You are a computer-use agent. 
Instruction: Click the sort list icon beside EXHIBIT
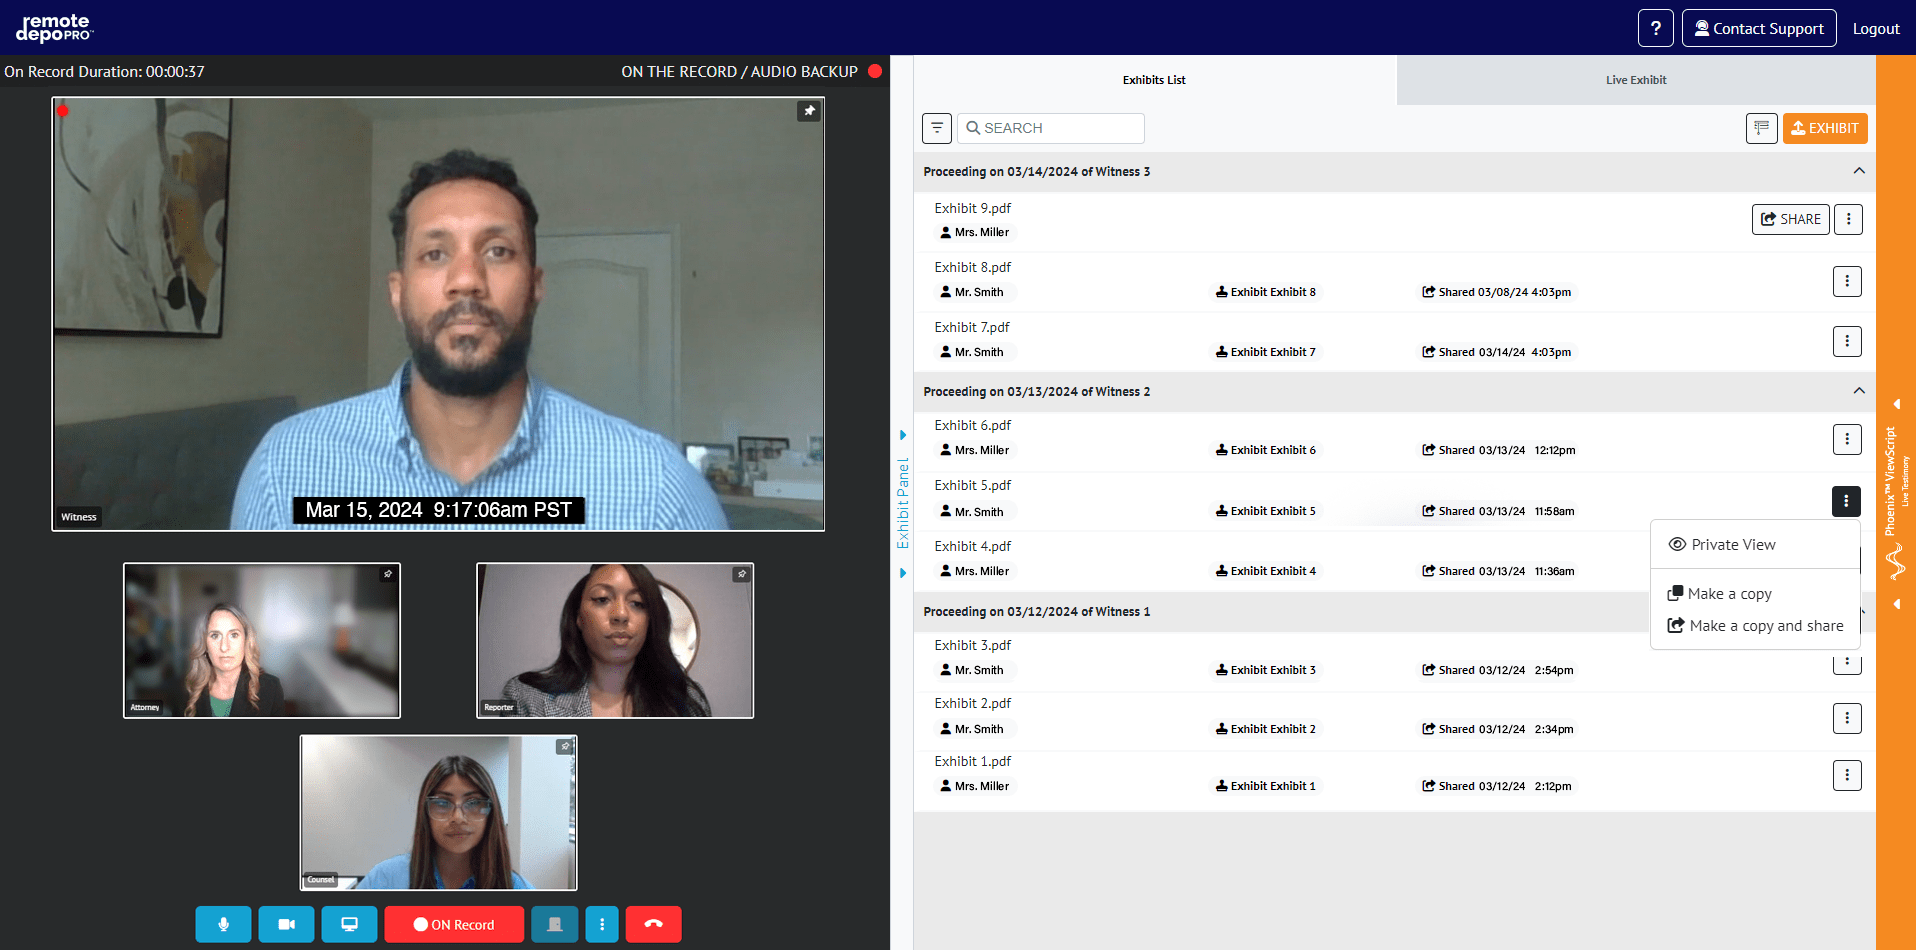[1762, 128]
